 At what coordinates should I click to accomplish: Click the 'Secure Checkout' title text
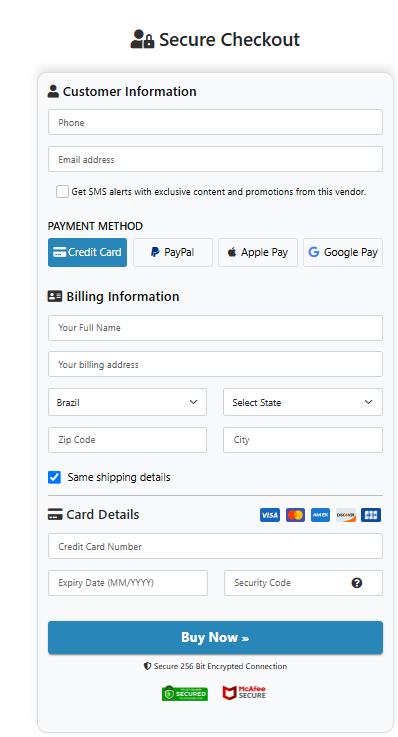pyautogui.click(x=229, y=39)
